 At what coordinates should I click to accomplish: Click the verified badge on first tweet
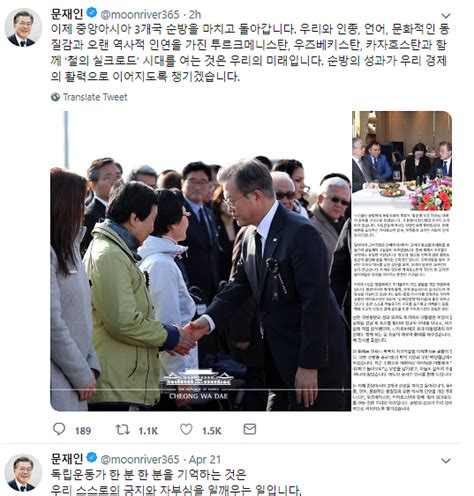[x=91, y=13]
